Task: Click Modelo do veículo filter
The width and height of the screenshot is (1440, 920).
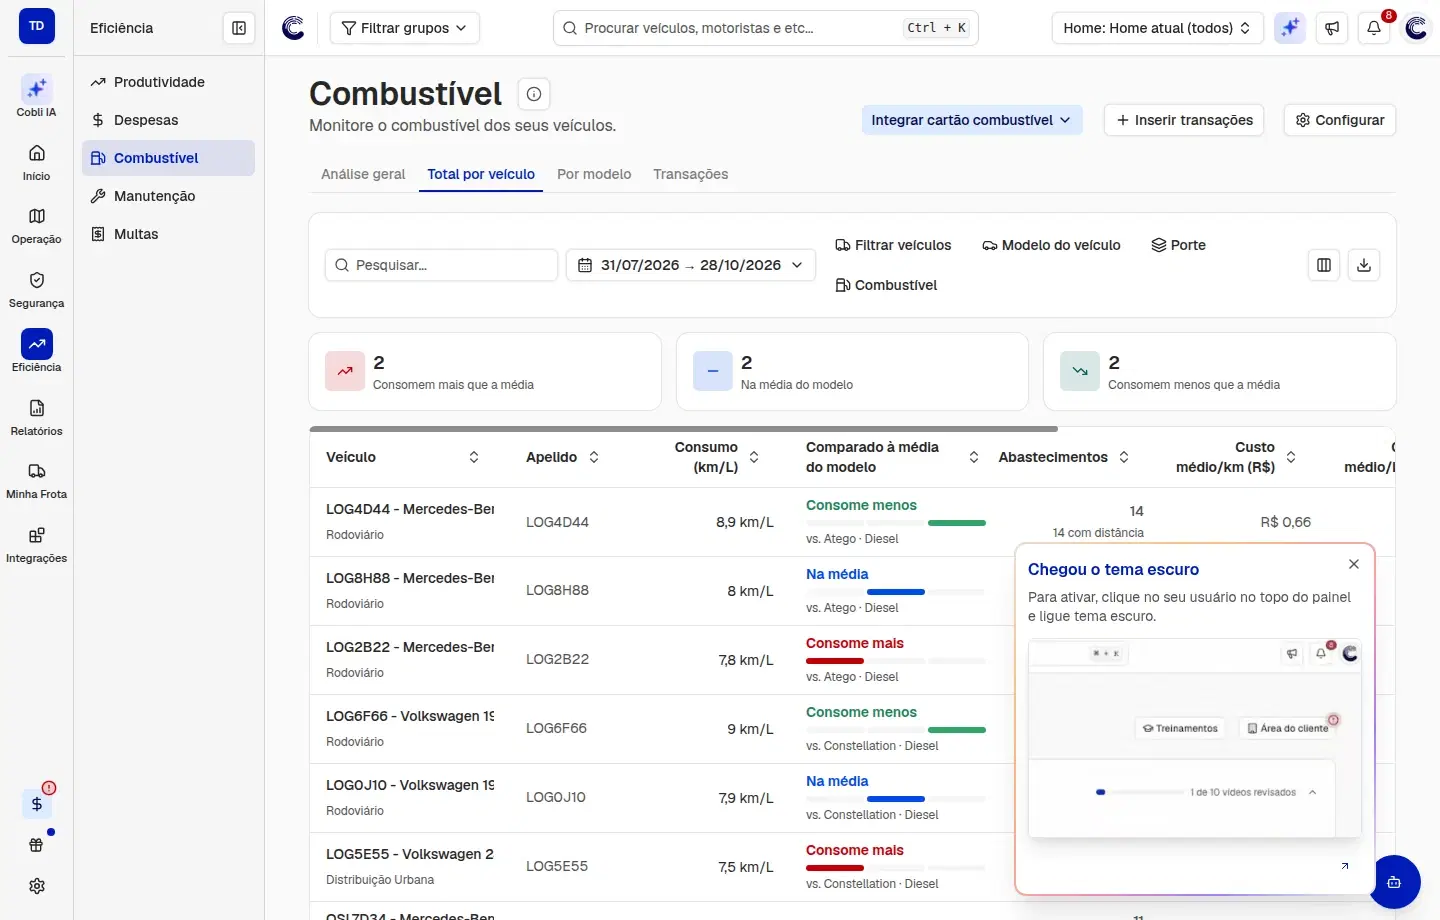Action: pyautogui.click(x=1051, y=245)
